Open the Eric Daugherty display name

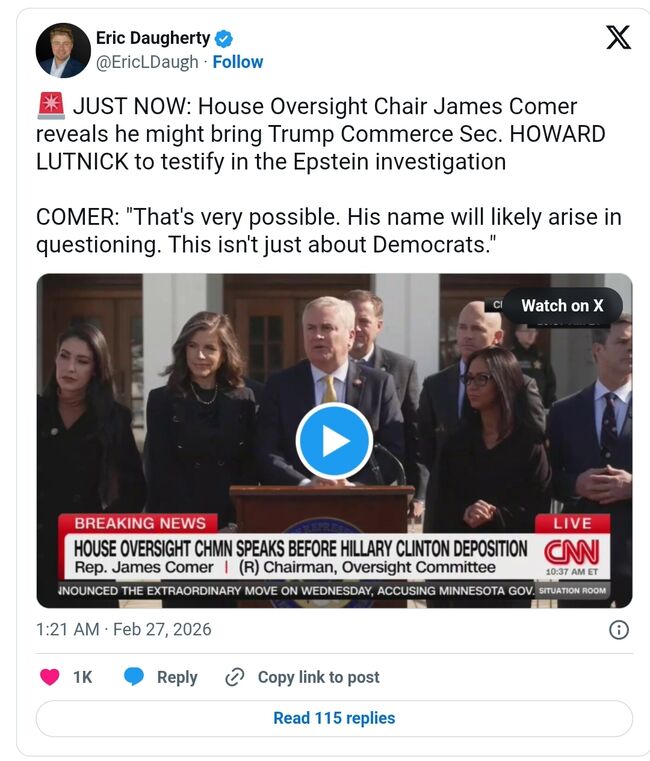click(x=153, y=38)
